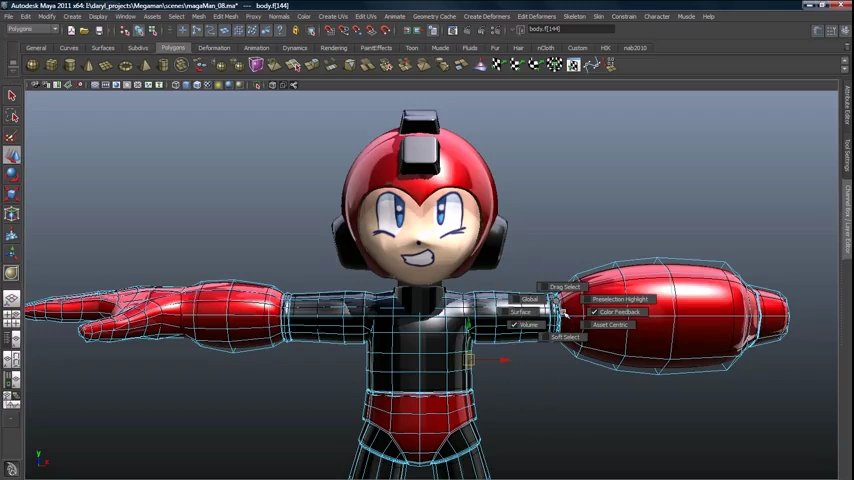Click the question mark snap icon
854x480 pixels.
click(279, 31)
